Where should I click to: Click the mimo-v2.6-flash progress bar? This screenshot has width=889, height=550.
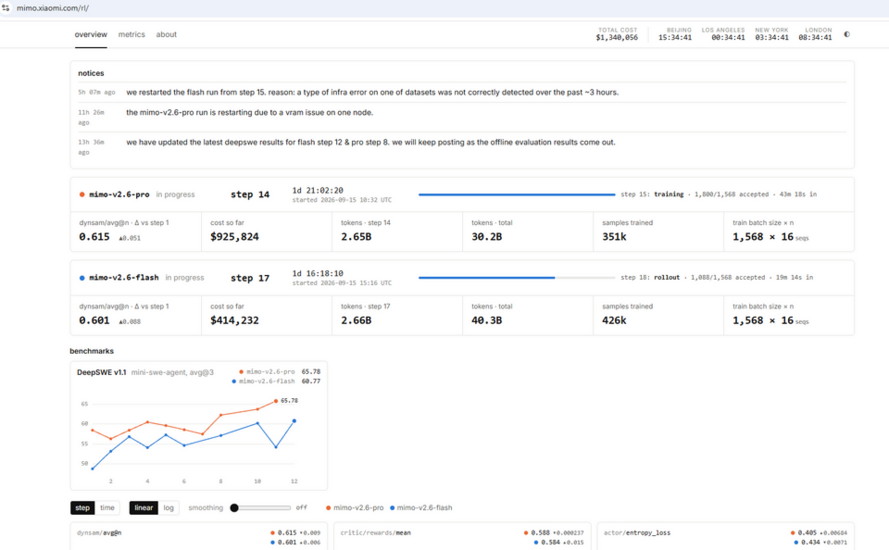pyautogui.click(x=517, y=278)
